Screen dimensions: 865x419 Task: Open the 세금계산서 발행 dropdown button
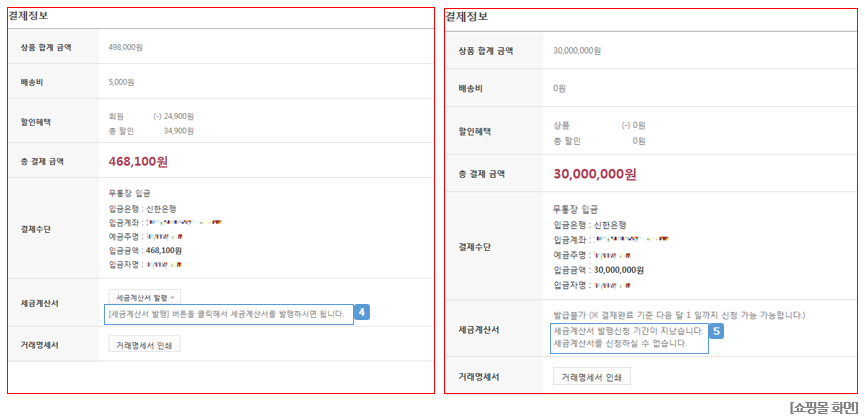[x=145, y=297]
